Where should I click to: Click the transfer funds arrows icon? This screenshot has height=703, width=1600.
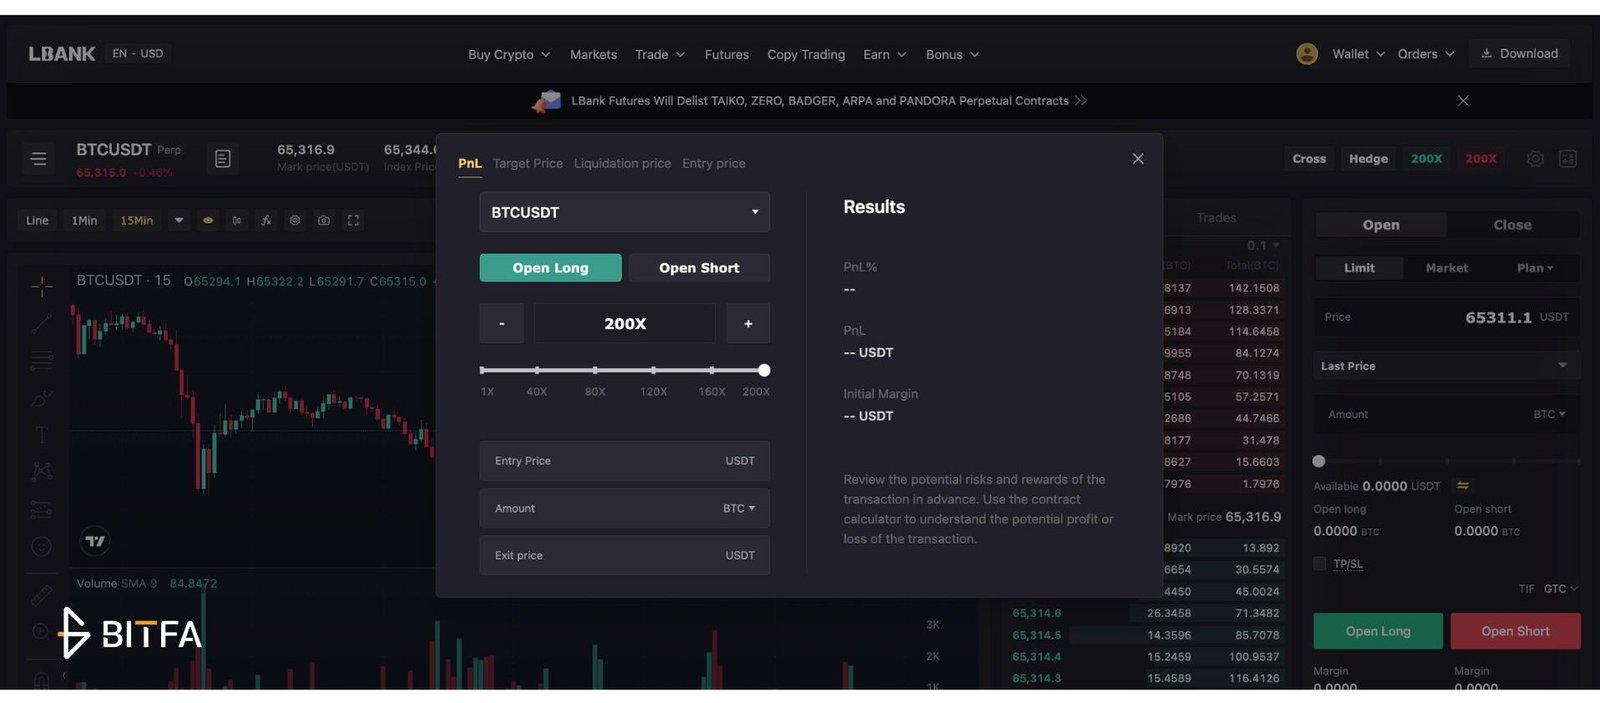tap(1463, 486)
